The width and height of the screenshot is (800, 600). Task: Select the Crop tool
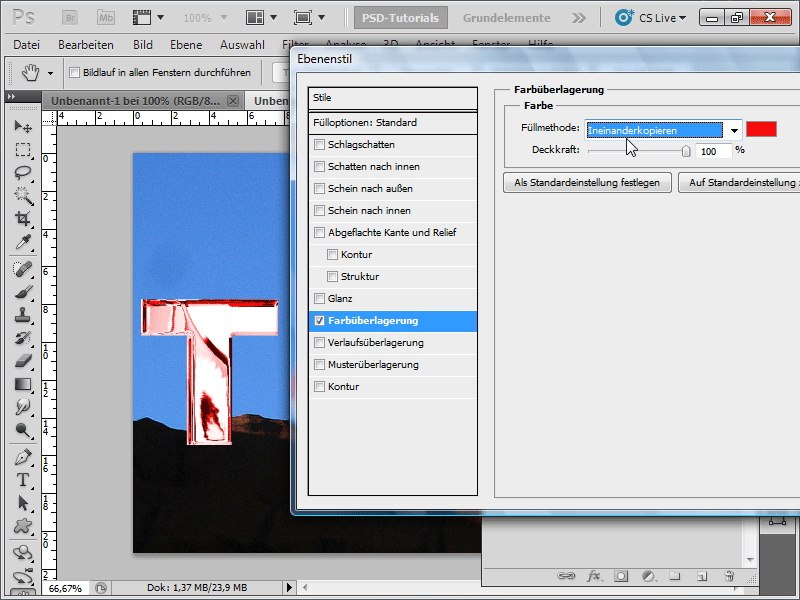(x=23, y=219)
